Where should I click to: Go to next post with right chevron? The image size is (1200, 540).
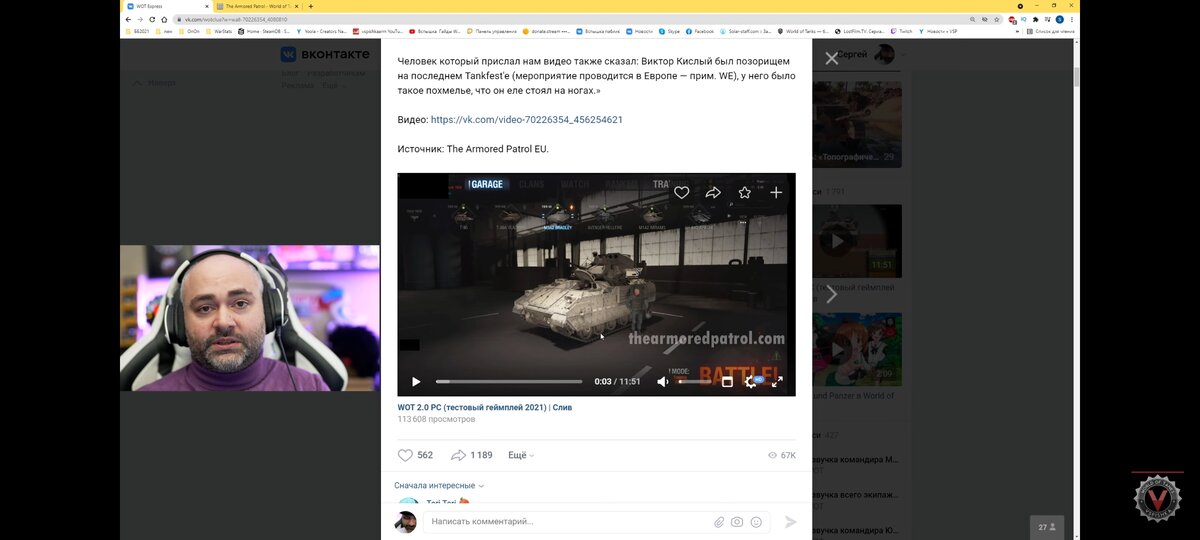pyautogui.click(x=831, y=294)
